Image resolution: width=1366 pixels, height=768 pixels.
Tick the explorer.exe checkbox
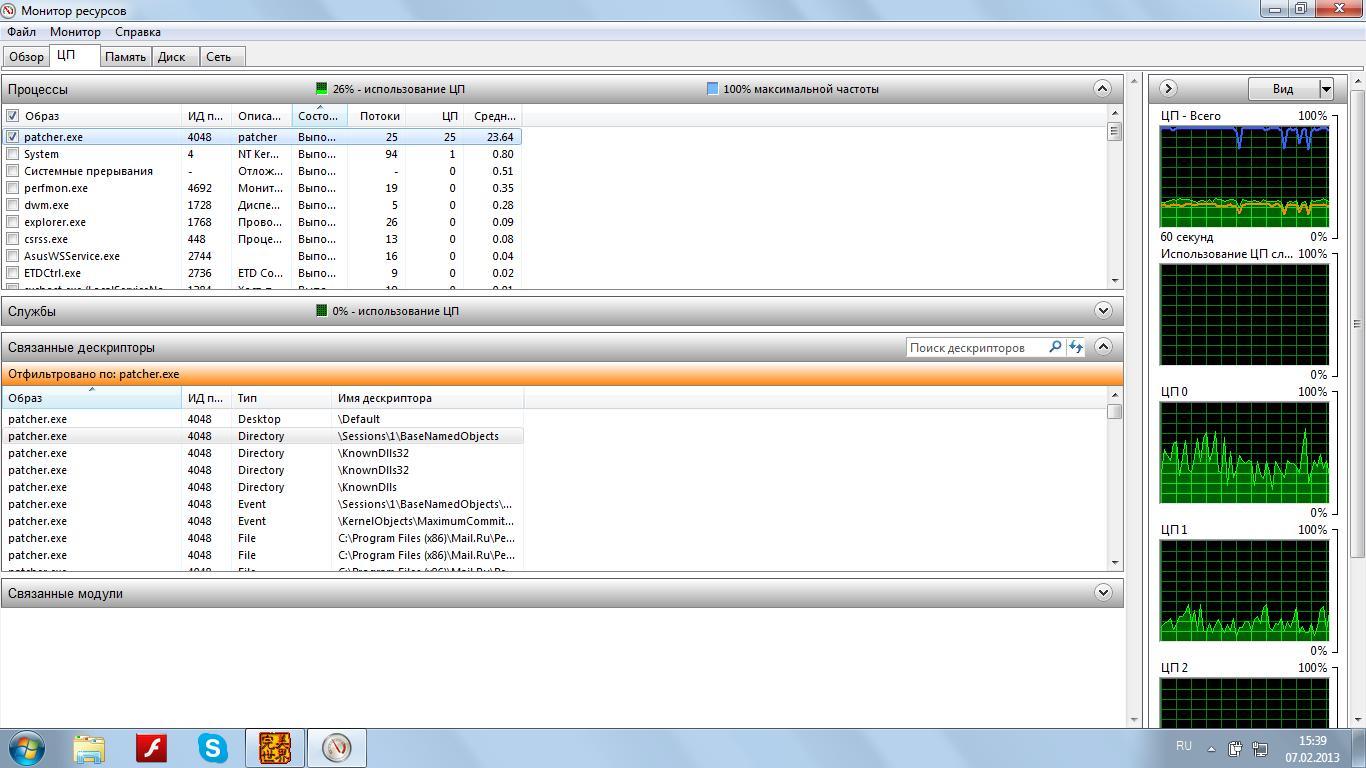tap(13, 222)
